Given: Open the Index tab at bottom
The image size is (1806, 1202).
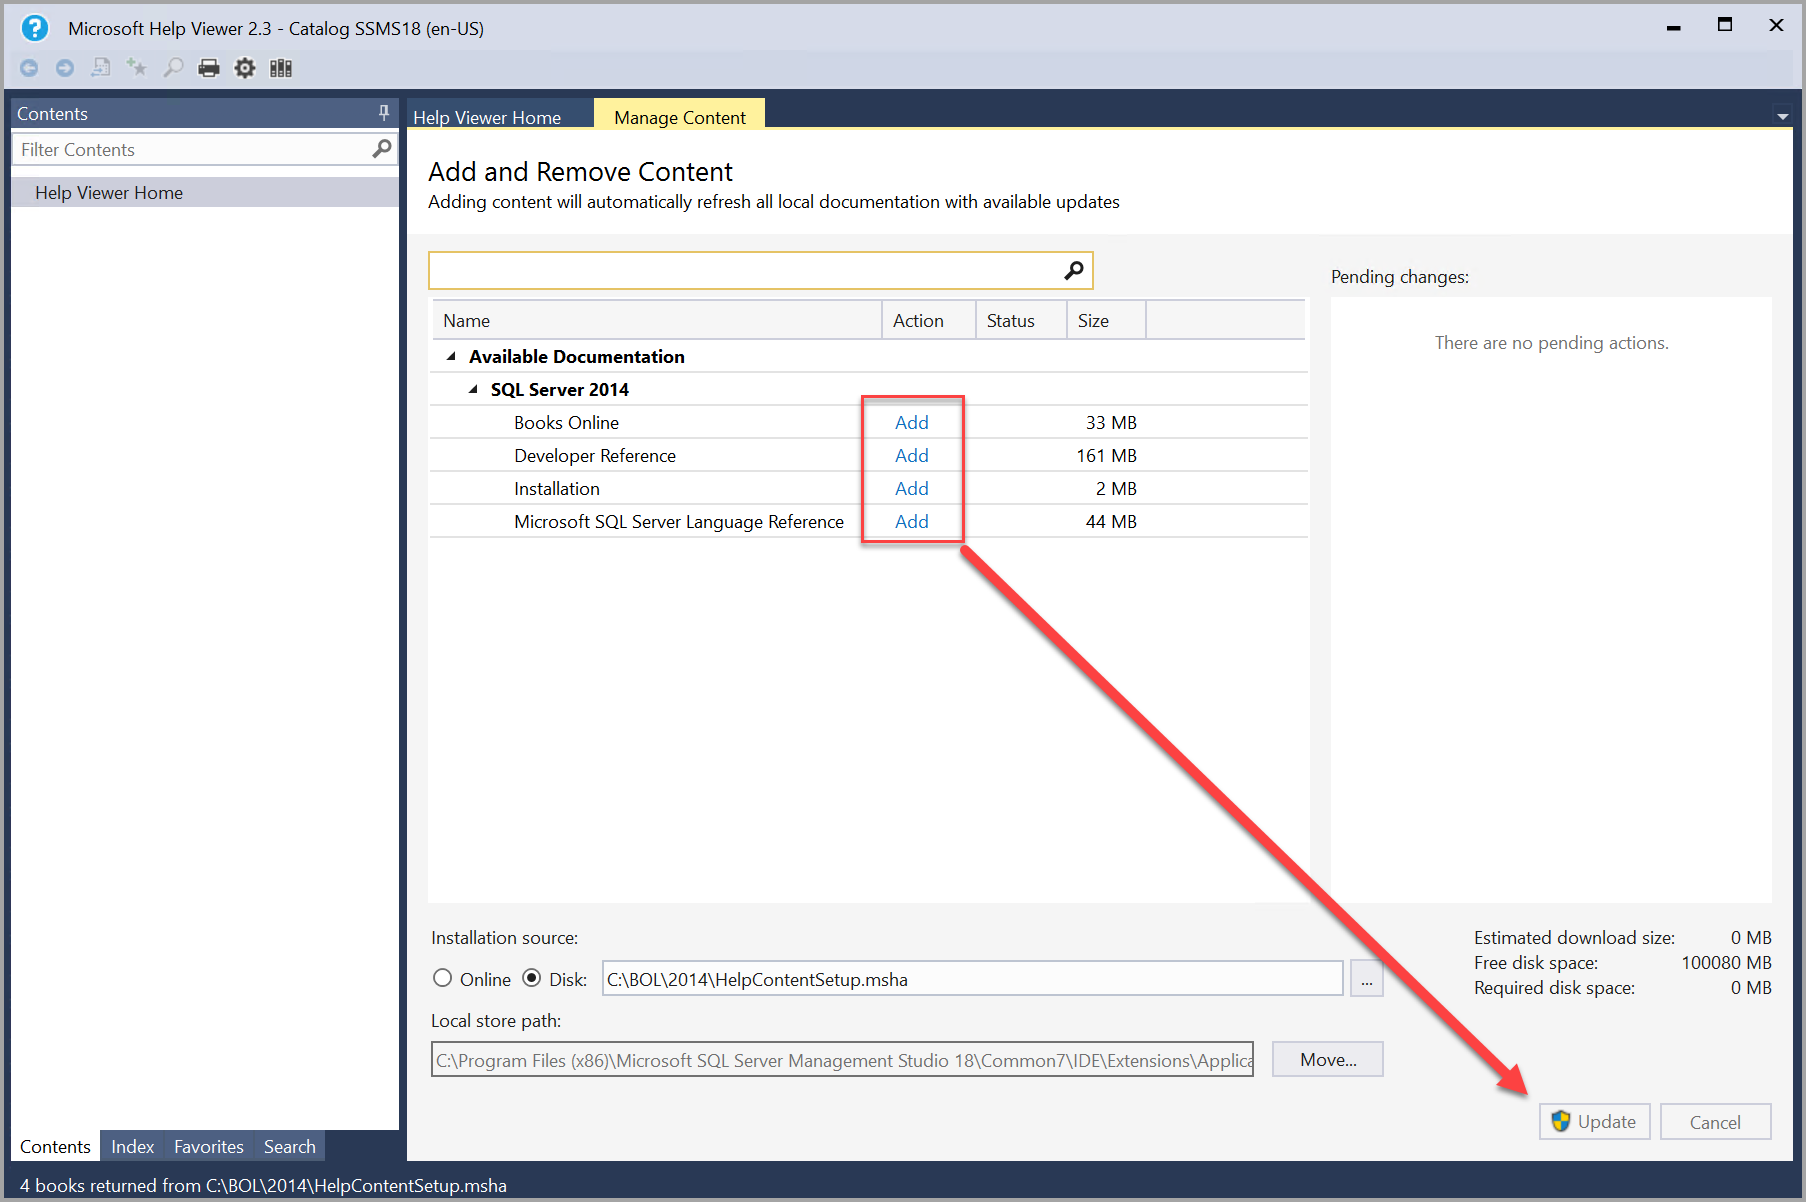Looking at the screenshot, I should click(132, 1146).
